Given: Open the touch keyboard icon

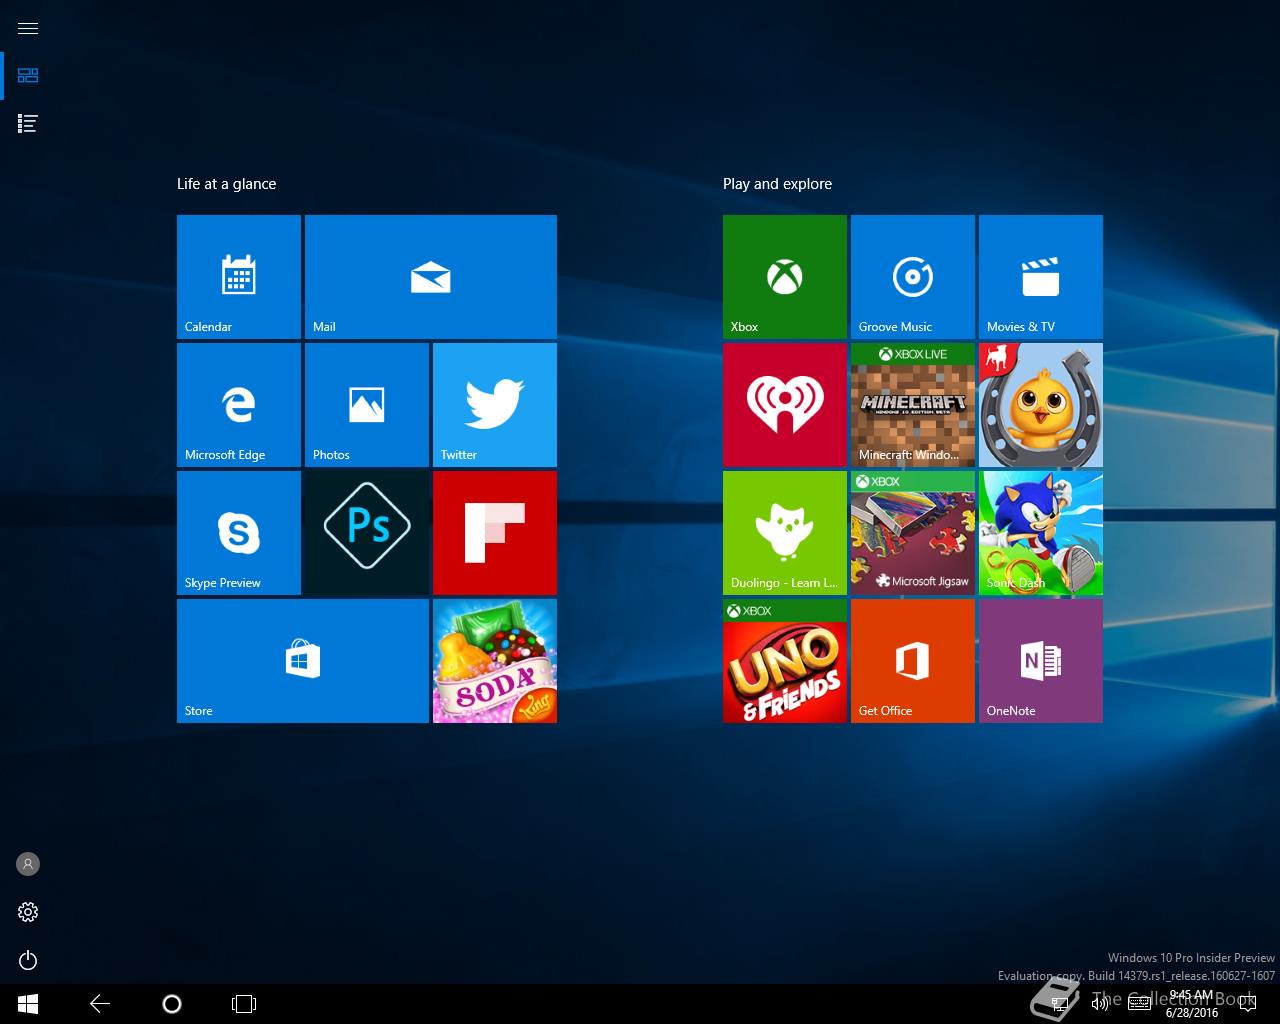Looking at the screenshot, I should click(x=1138, y=1004).
